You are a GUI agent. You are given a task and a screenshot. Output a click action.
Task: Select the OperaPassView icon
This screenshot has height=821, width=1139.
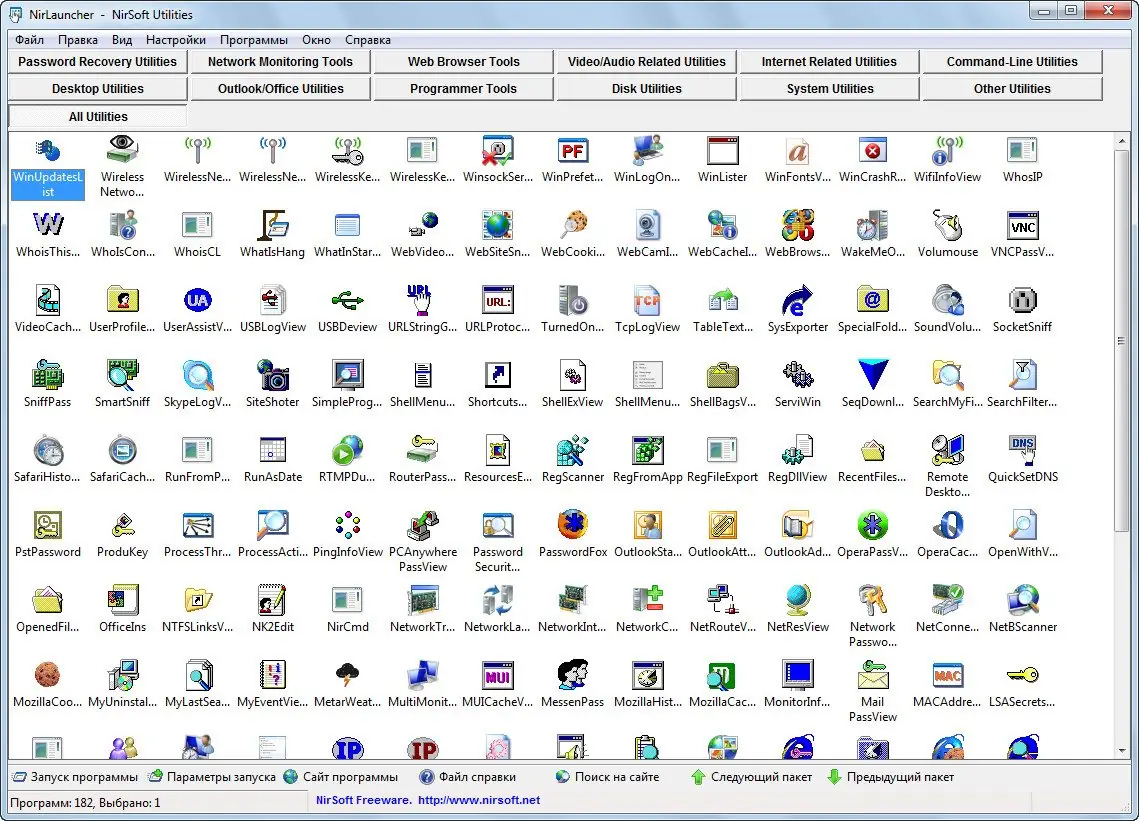[x=872, y=525]
